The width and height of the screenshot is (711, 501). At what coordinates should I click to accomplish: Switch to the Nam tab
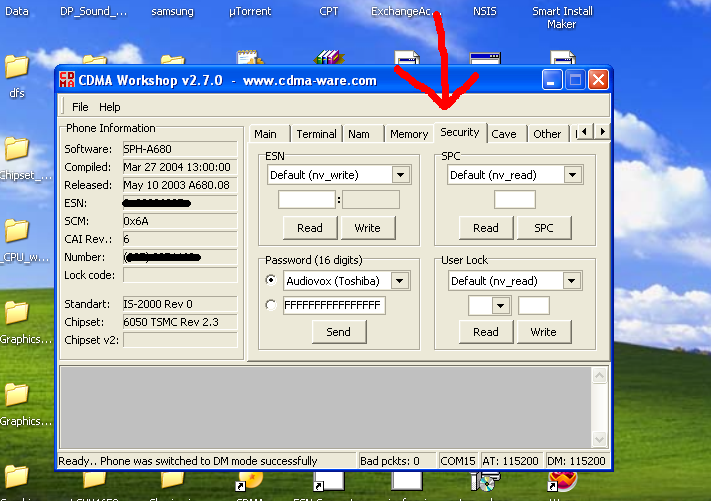(x=363, y=134)
